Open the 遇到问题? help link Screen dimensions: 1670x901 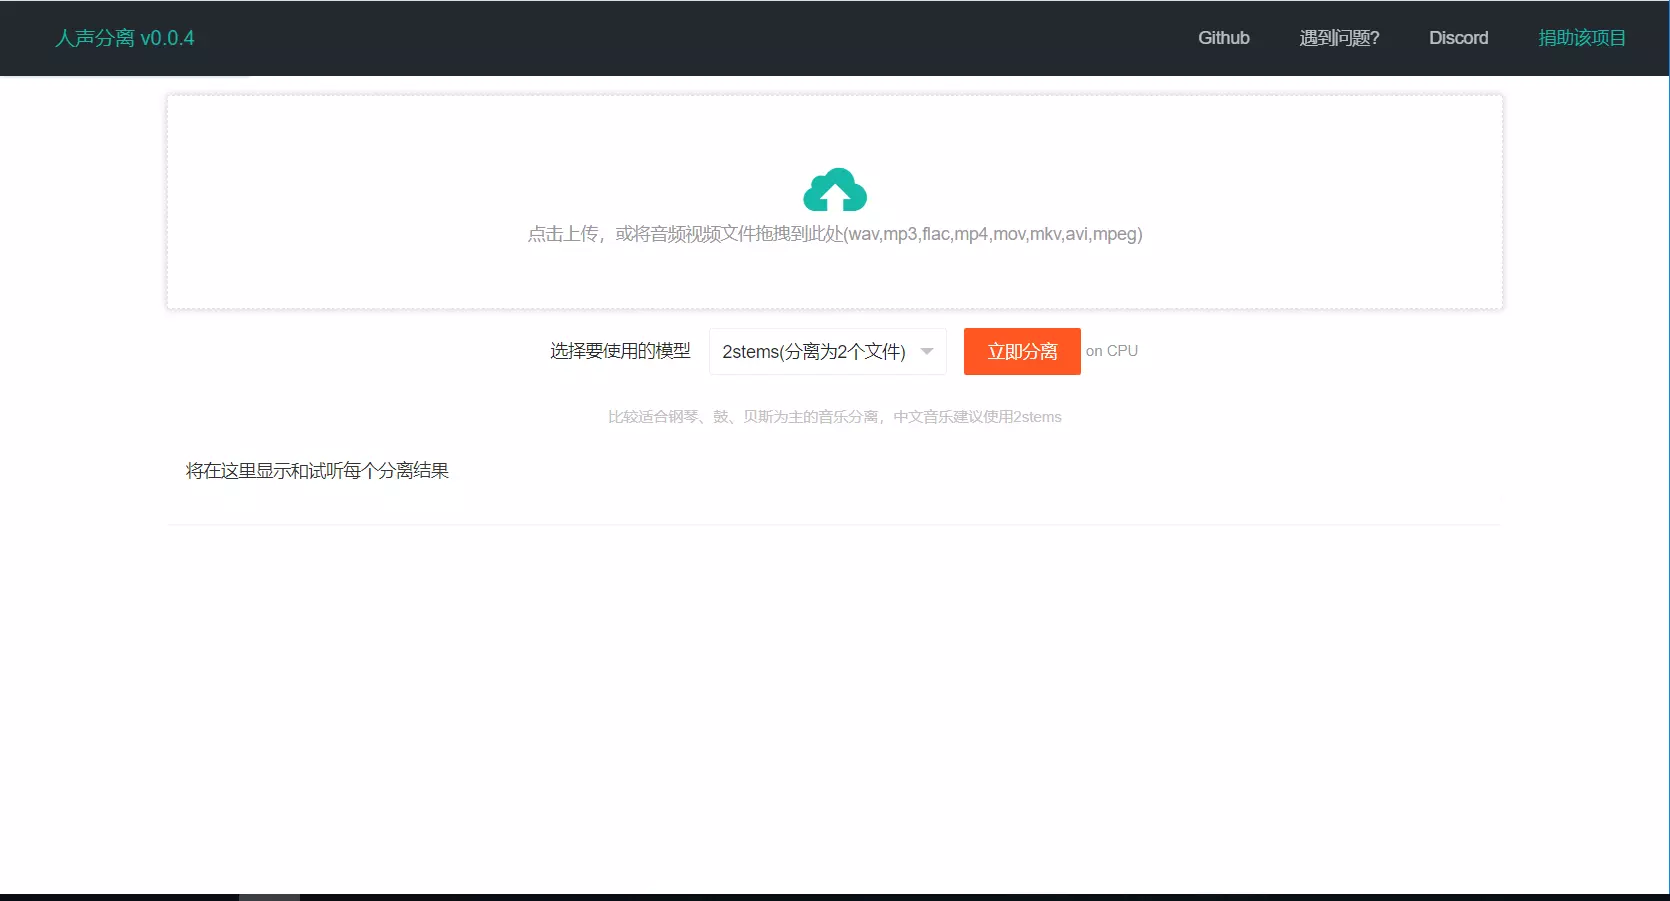tap(1339, 38)
